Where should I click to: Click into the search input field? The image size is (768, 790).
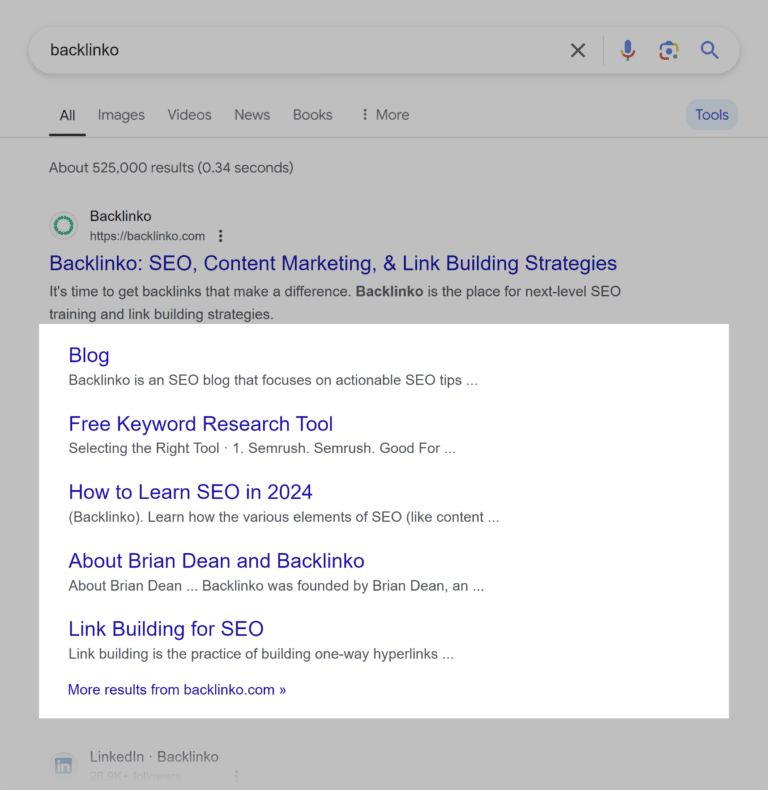click(300, 50)
